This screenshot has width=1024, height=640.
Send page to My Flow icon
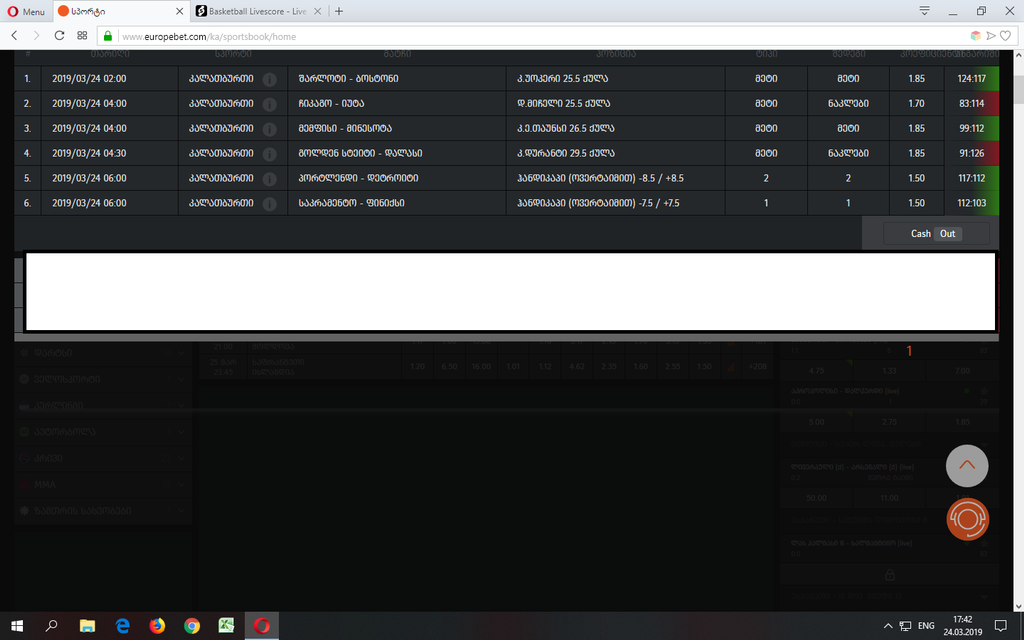pyautogui.click(x=991, y=36)
